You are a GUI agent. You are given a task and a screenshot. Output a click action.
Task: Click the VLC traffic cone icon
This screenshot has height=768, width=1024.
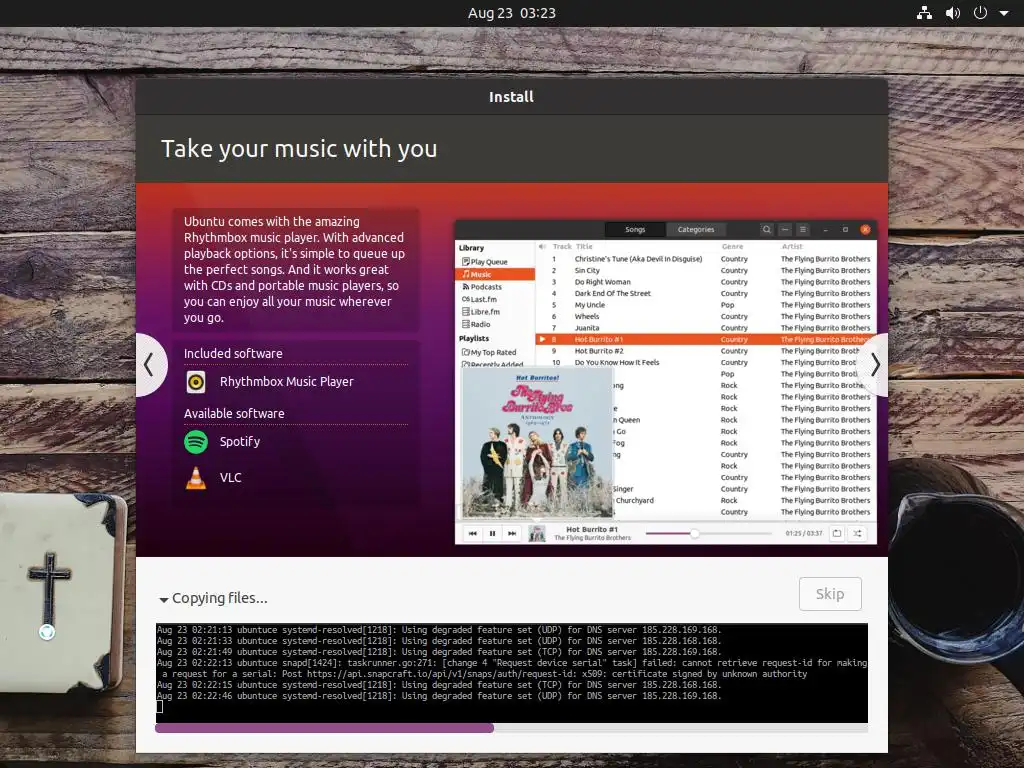(x=196, y=478)
